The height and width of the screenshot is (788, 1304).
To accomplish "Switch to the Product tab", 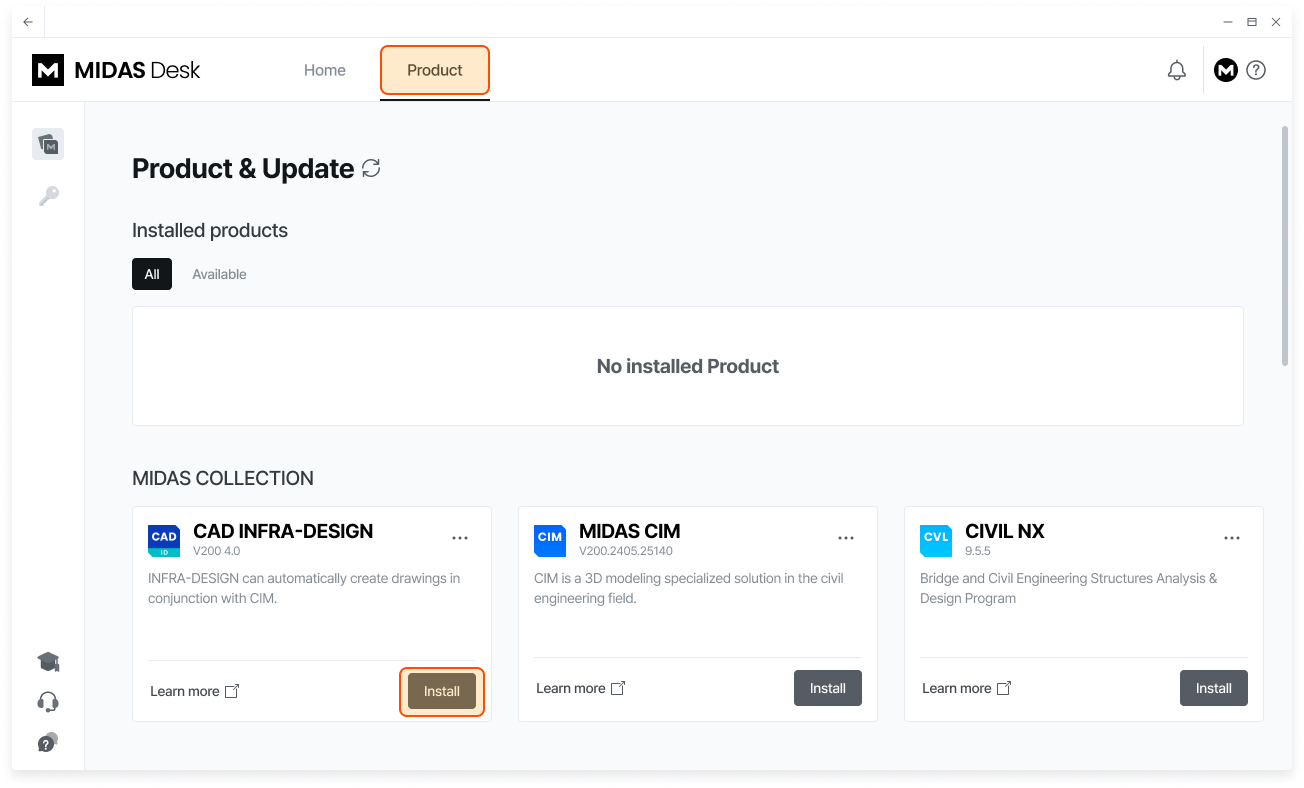I will [435, 70].
